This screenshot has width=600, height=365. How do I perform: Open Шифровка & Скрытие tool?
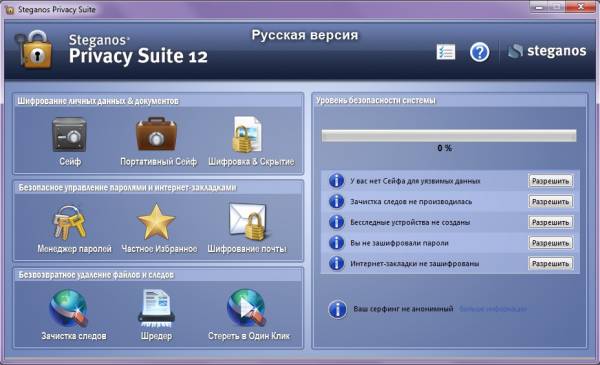(248, 134)
